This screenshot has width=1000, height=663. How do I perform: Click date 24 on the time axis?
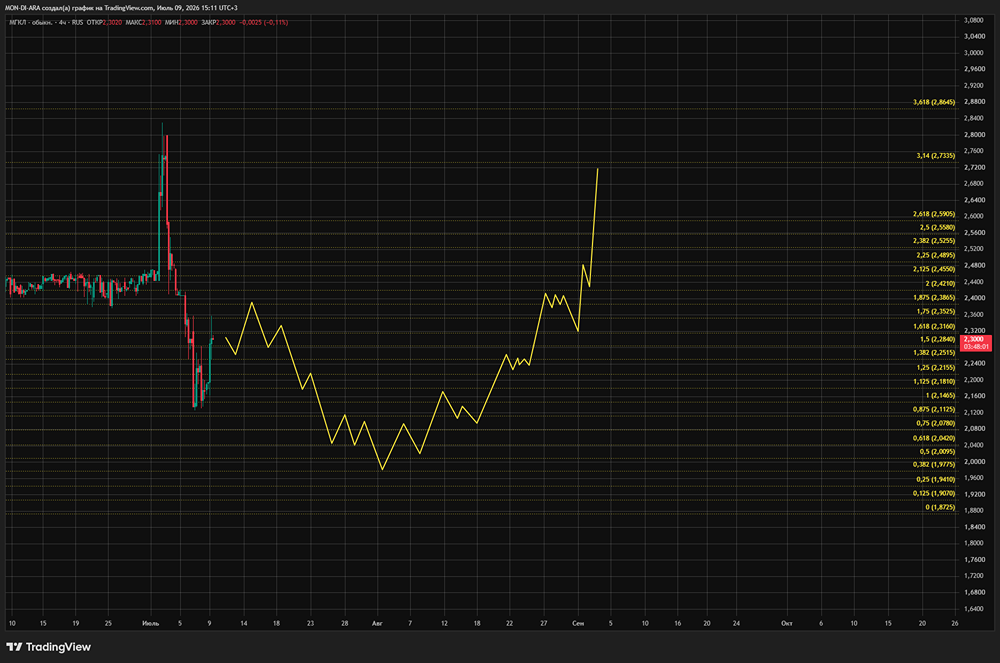click(736, 623)
